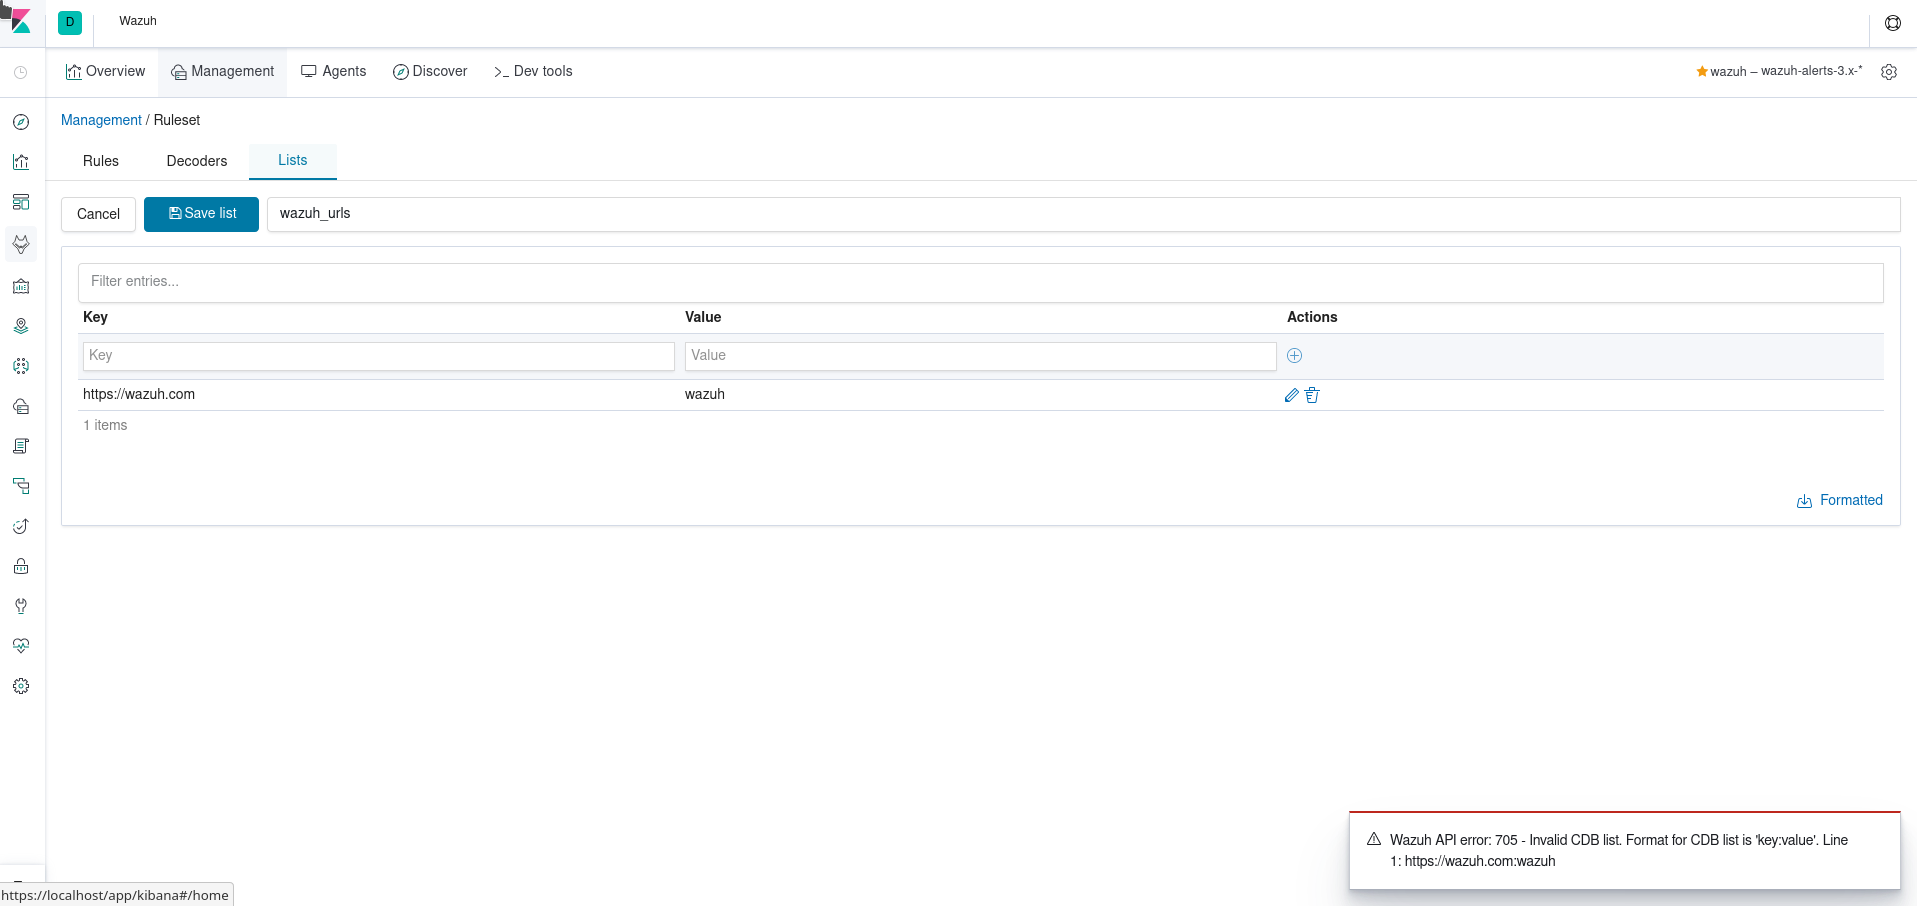This screenshot has height=906, width=1917.
Task: Click the Filter entries search field
Action: pos(400,282)
